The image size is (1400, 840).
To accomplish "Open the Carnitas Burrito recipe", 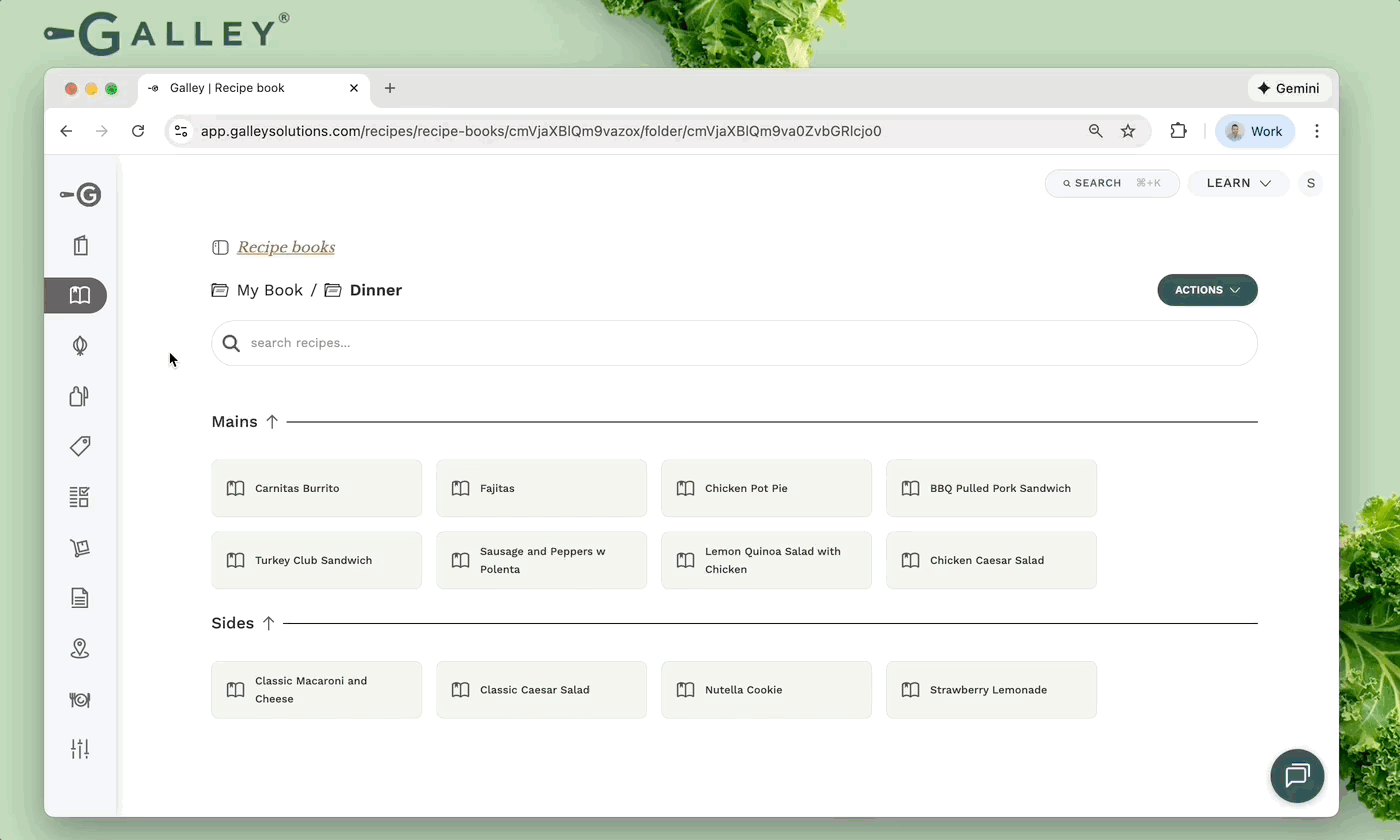I will pos(316,488).
